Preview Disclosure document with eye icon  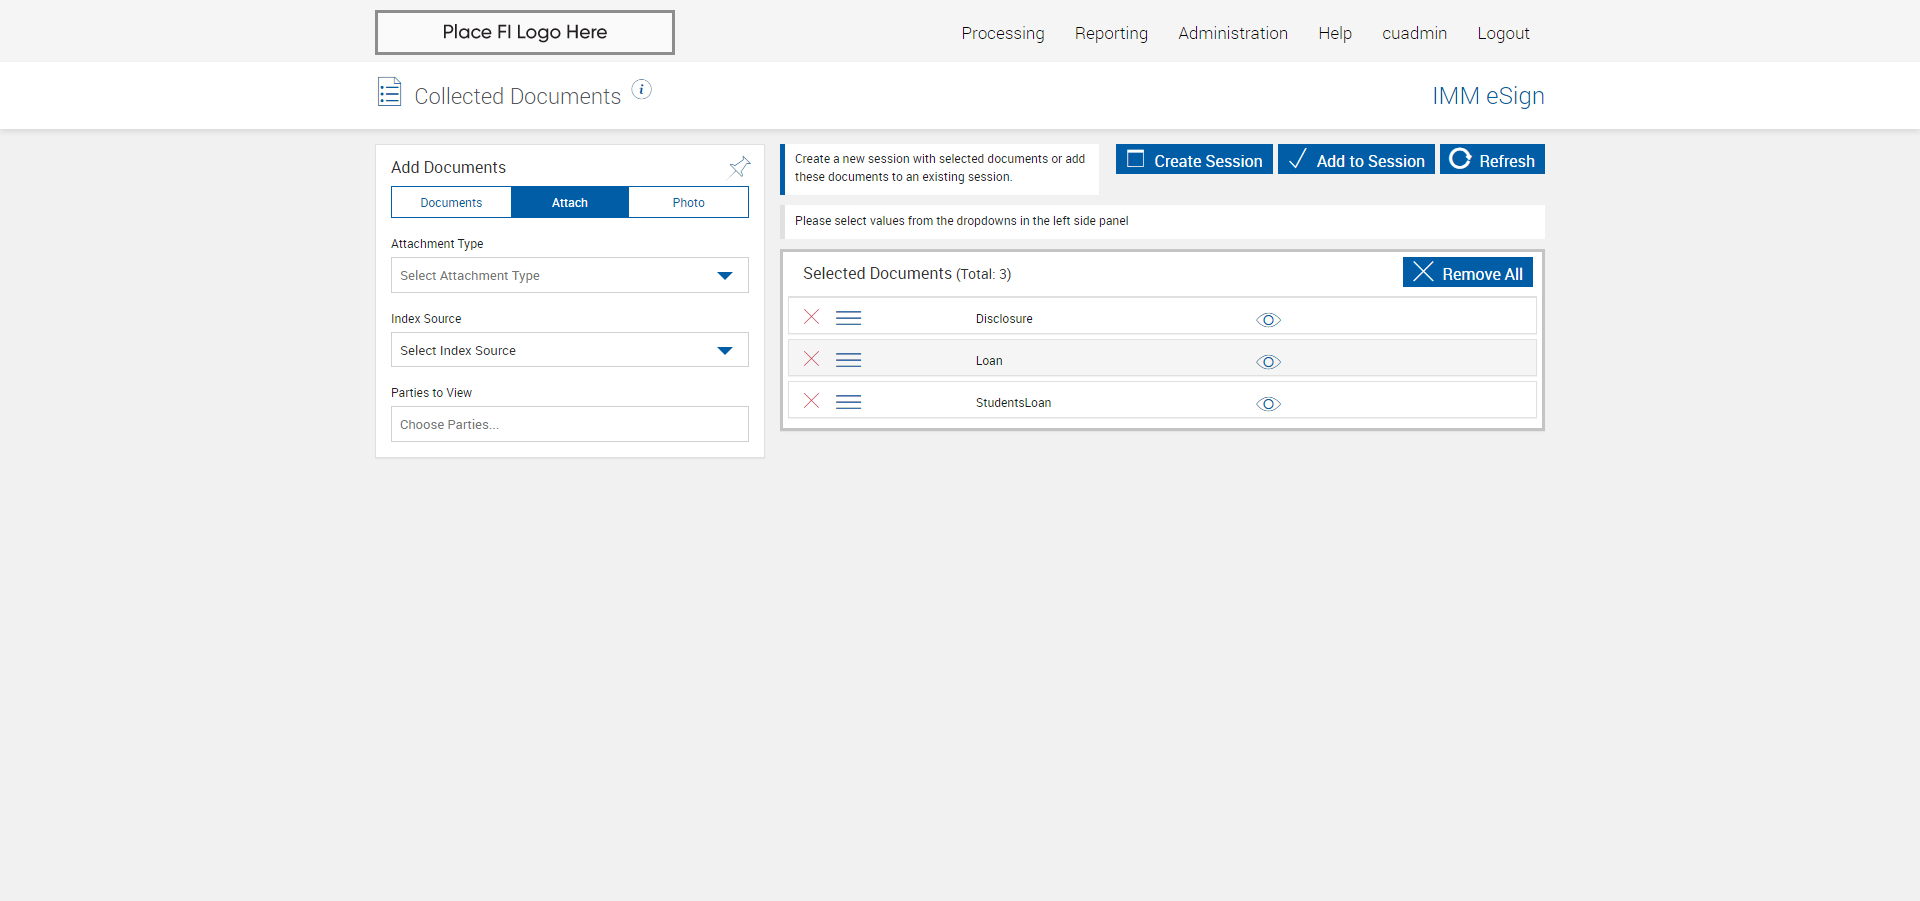1268,320
